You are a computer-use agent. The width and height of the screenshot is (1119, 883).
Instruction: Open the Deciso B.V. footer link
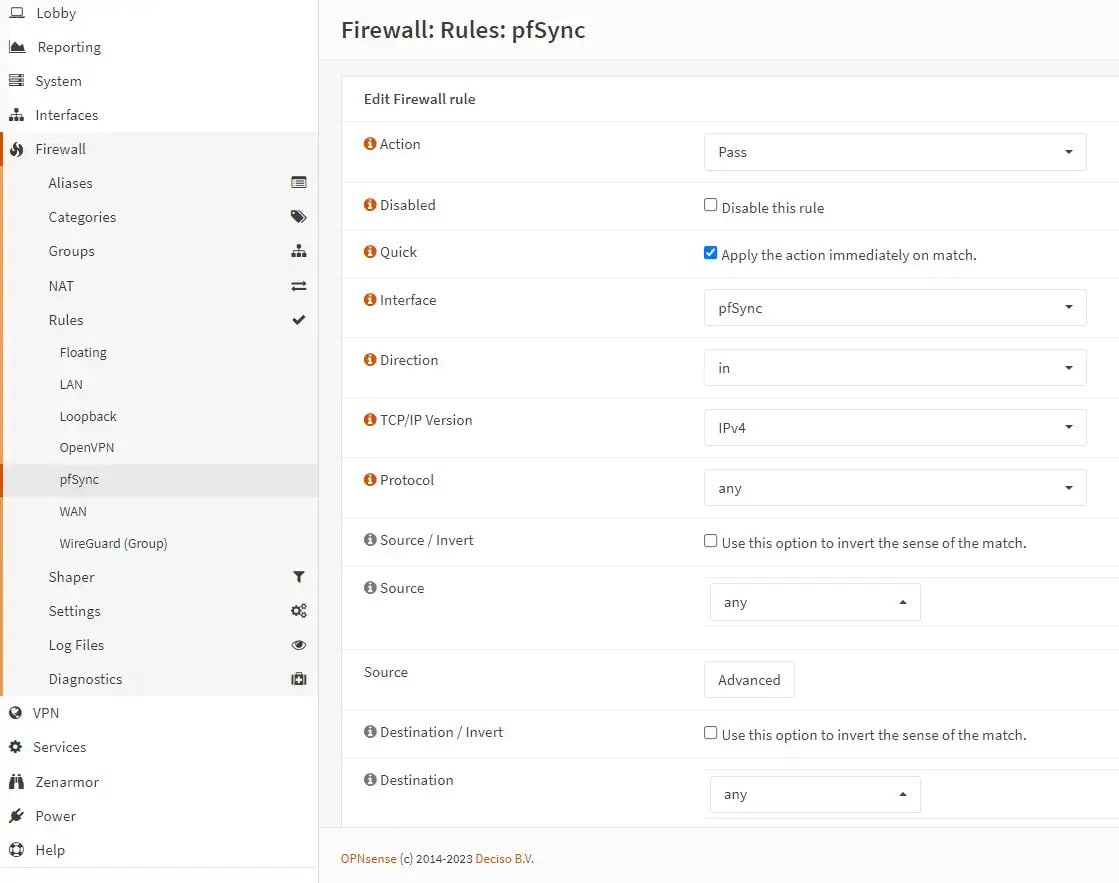coord(505,859)
